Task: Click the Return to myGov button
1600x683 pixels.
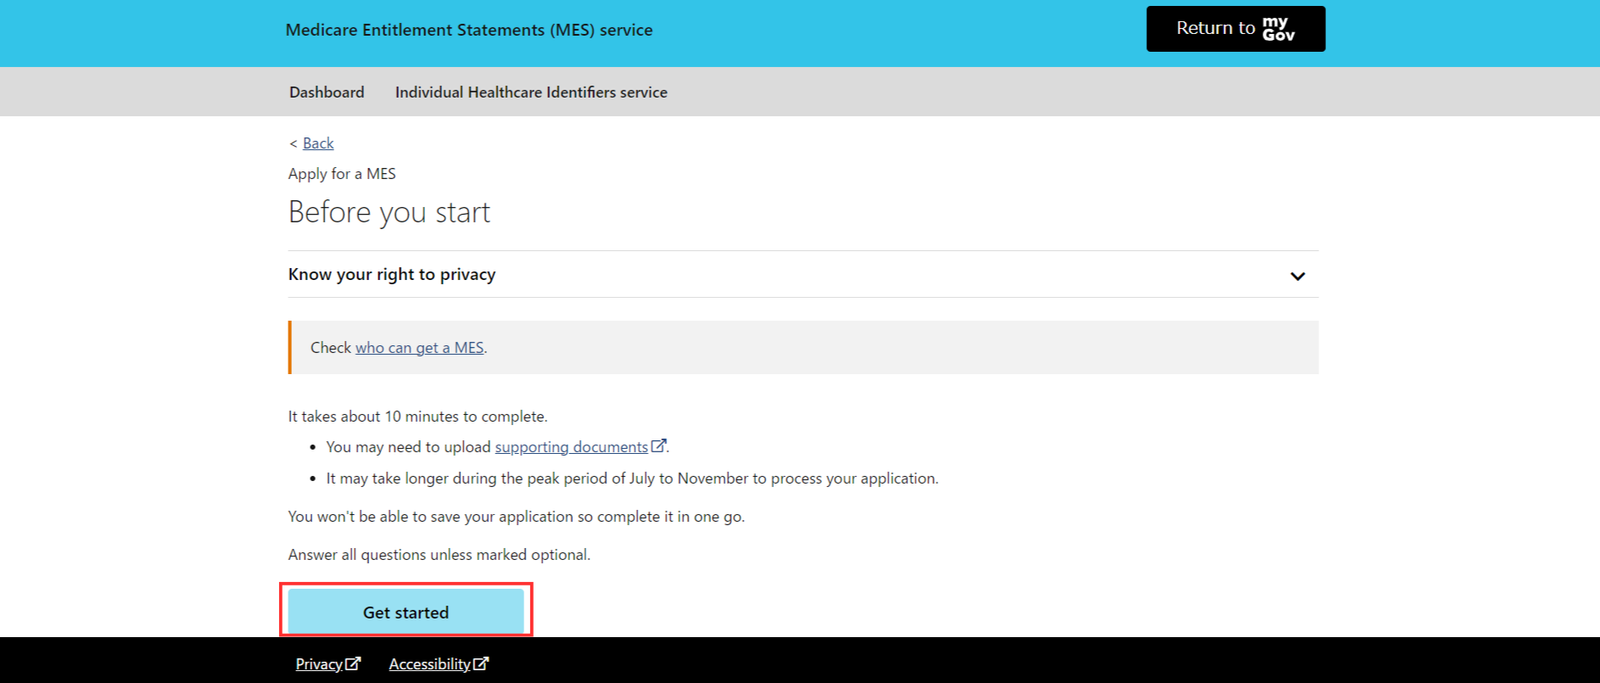Action: click(x=1235, y=29)
